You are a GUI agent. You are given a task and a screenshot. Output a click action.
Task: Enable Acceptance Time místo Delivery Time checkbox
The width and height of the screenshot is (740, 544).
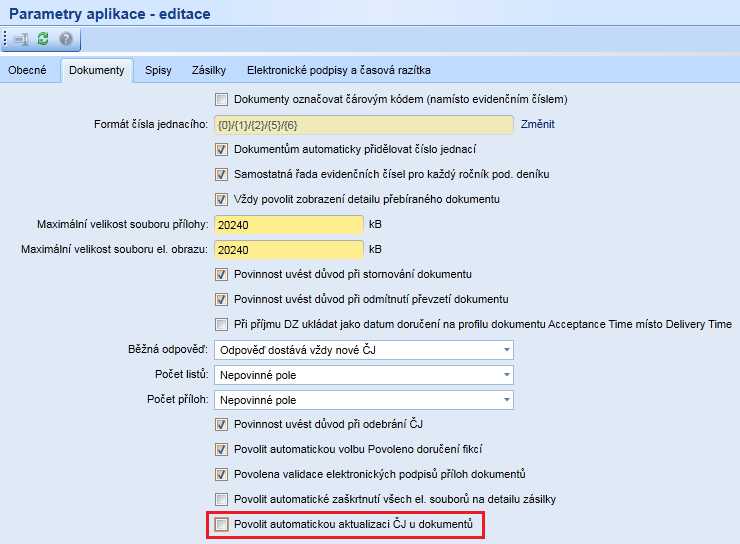[x=221, y=325]
